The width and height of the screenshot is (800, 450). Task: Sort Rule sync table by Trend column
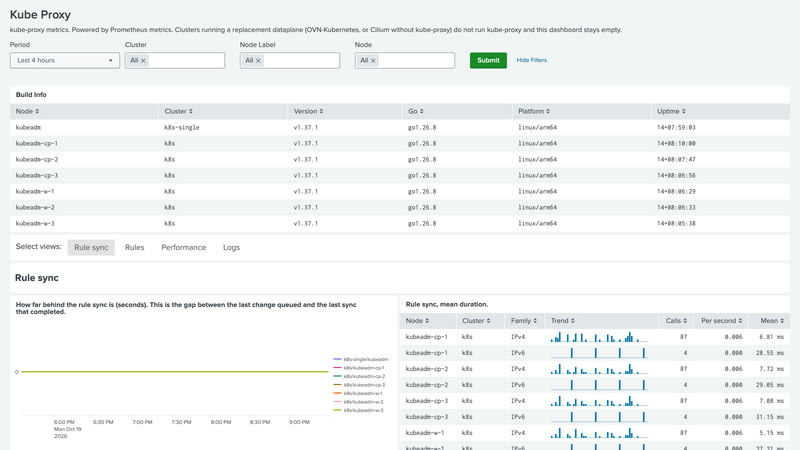coord(563,321)
